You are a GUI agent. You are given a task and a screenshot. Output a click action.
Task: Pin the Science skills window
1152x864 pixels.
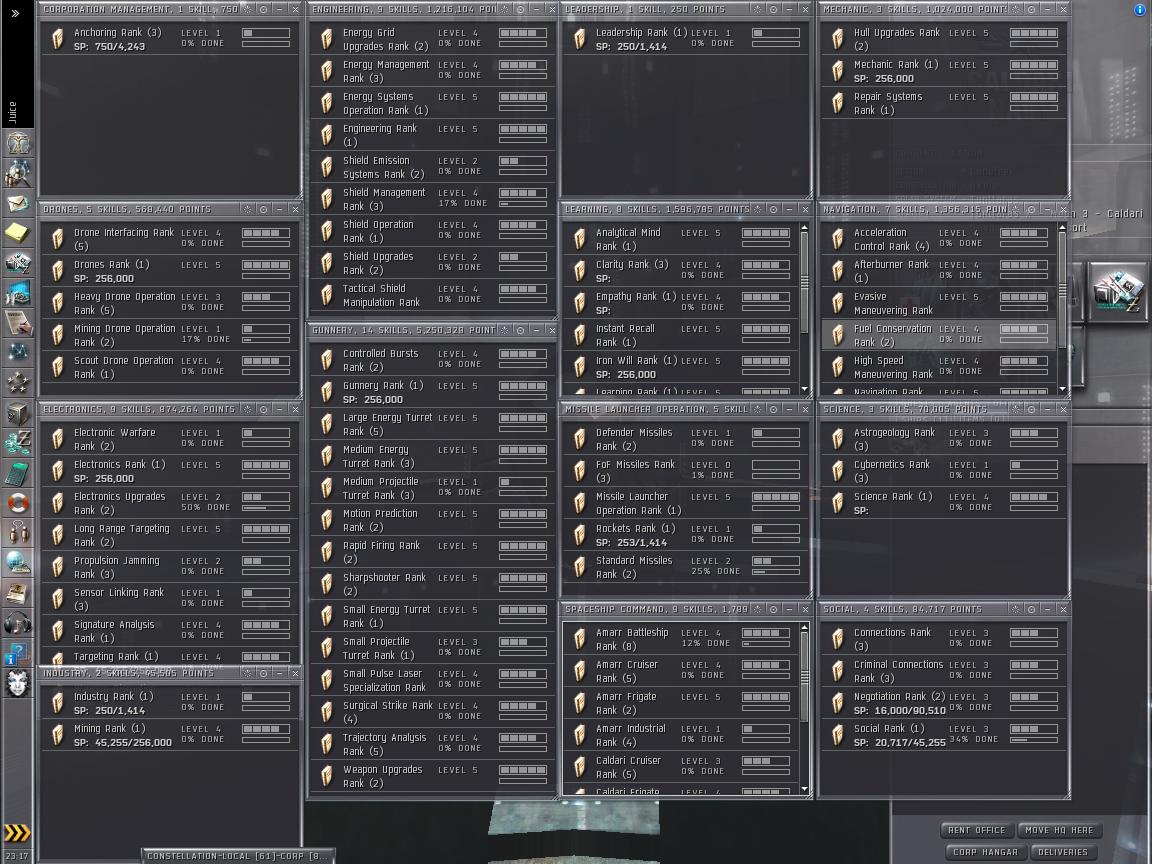(x=1015, y=409)
